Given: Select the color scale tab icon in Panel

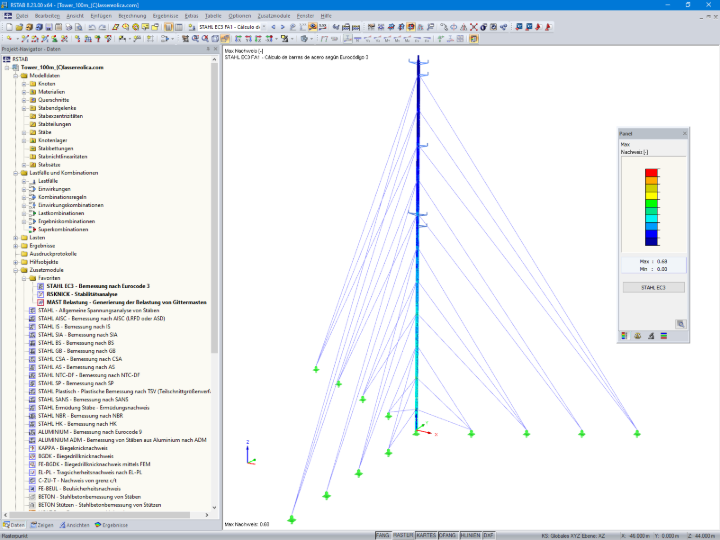Looking at the screenshot, I should (624, 336).
